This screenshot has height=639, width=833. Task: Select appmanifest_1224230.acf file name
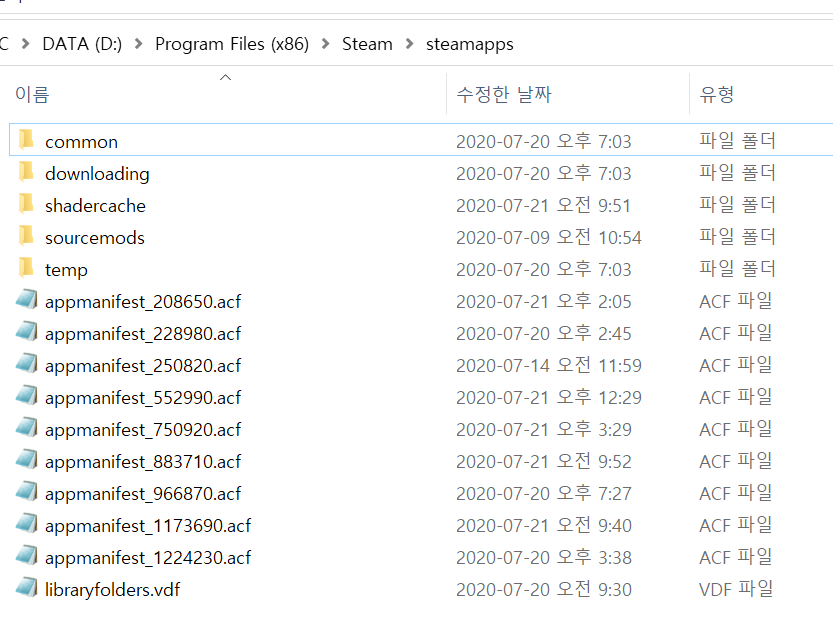148,558
